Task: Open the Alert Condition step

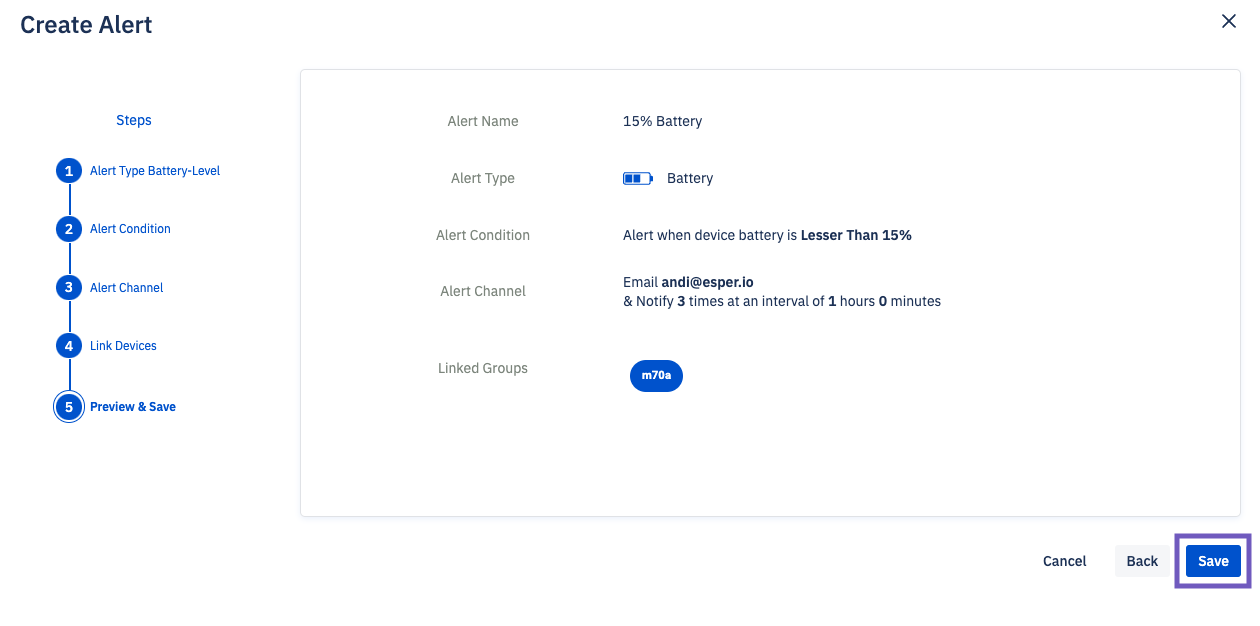Action: (x=130, y=229)
